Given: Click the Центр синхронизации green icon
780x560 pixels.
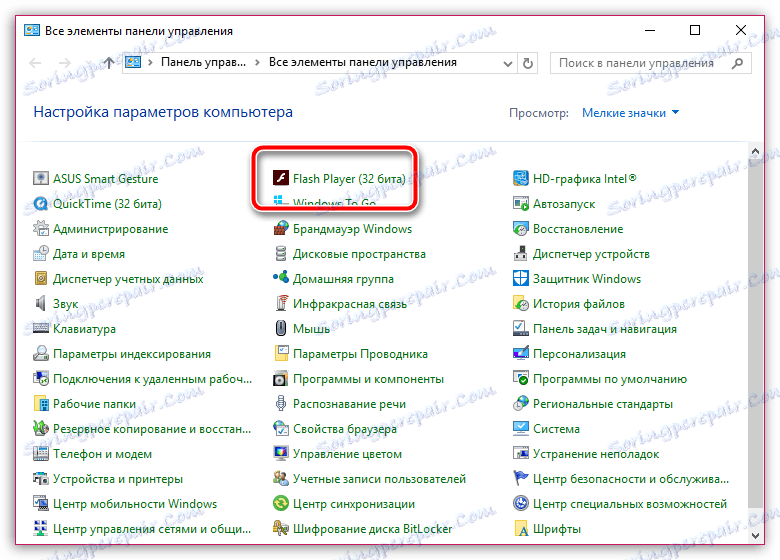Looking at the screenshot, I should (281, 503).
